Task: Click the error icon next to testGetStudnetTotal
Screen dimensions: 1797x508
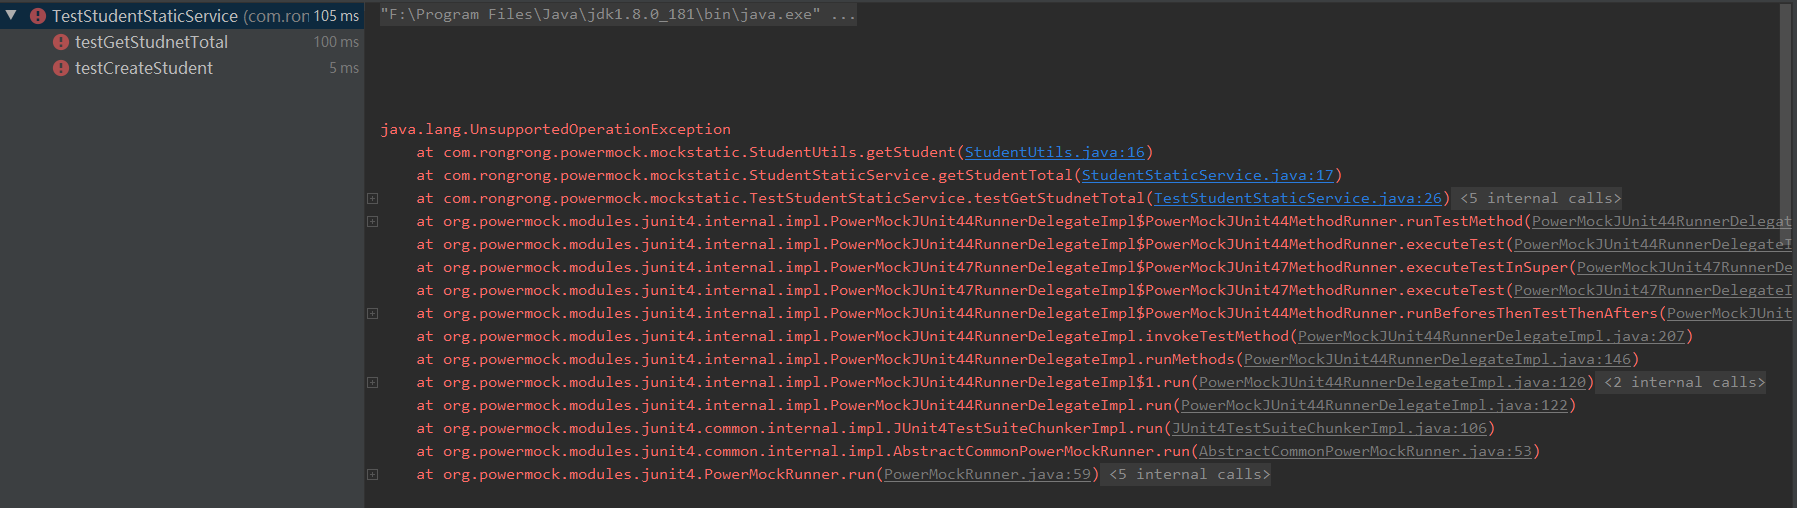Action: tap(61, 42)
